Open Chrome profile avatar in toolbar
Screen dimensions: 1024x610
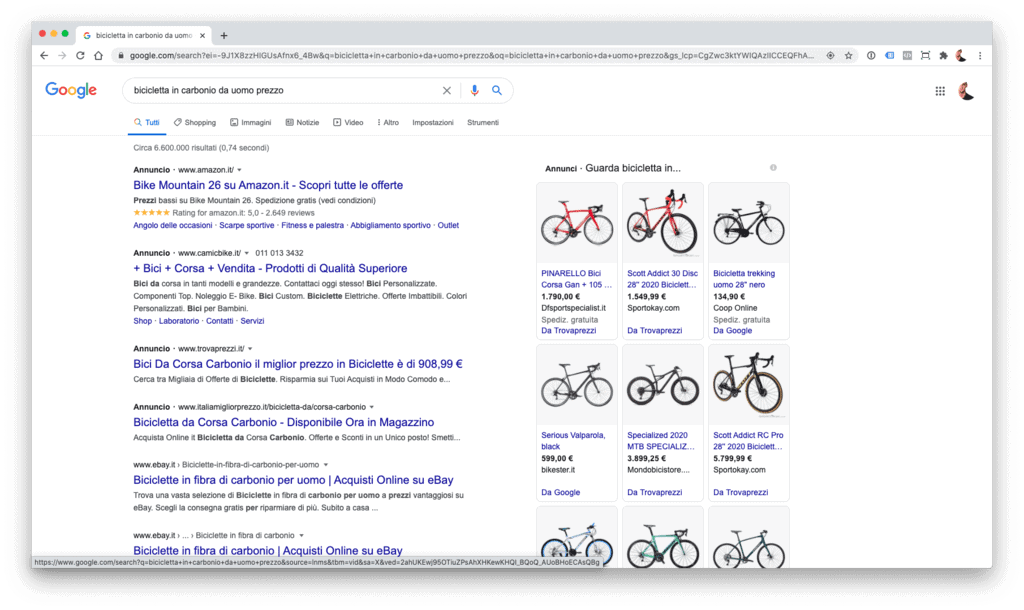961,56
